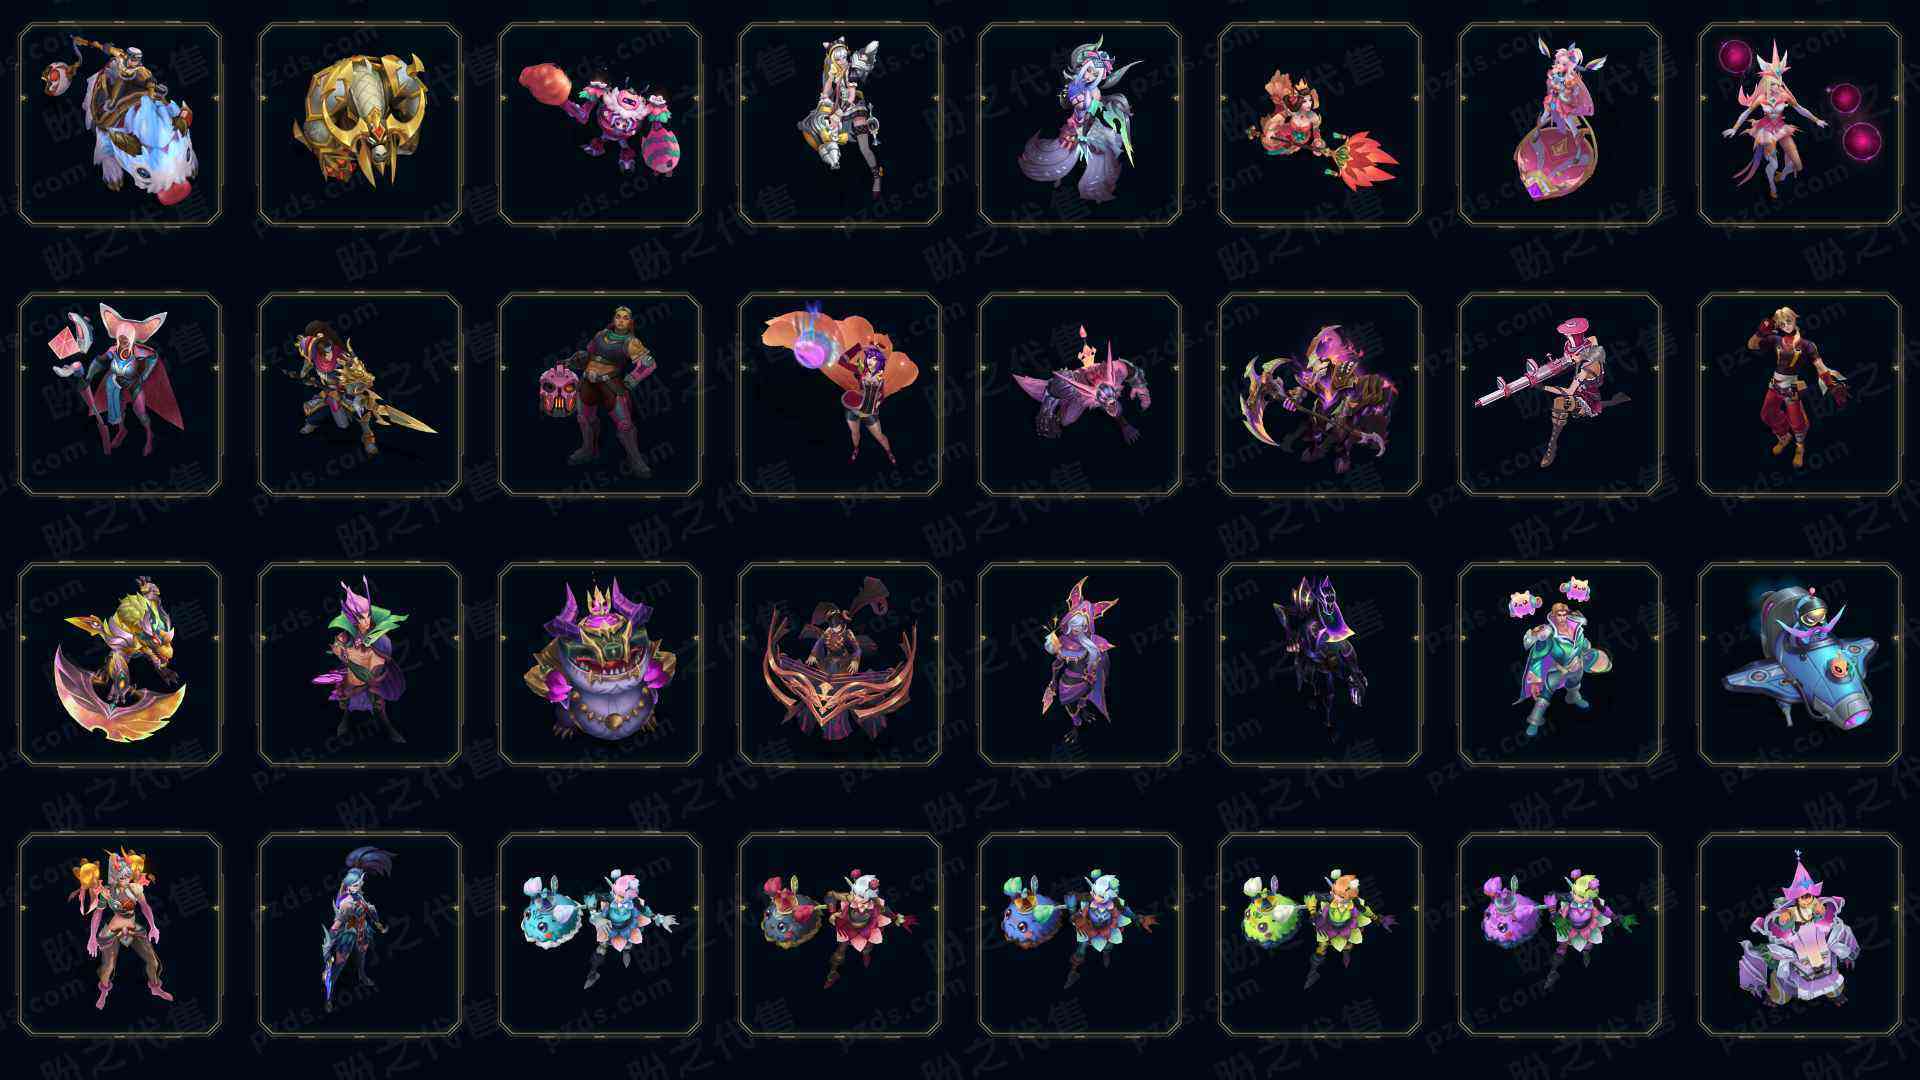This screenshot has height=1080, width=1920.
Task: Open the blonde gunner girl with cat ears
Action: (x=840, y=125)
